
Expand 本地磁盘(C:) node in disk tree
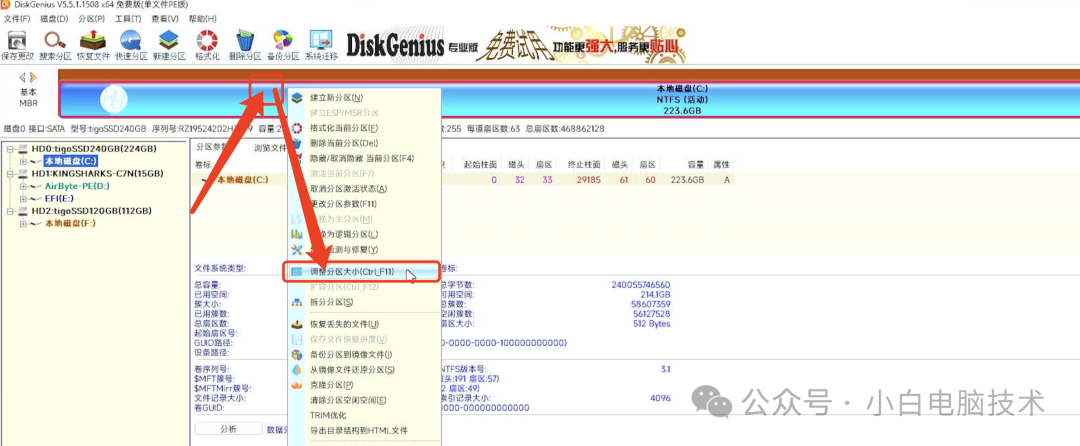pos(23,161)
